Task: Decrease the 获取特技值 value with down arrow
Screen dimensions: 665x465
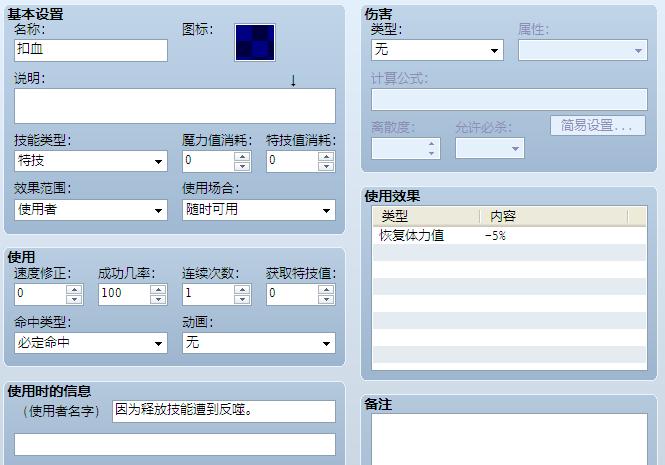Action: (326, 300)
